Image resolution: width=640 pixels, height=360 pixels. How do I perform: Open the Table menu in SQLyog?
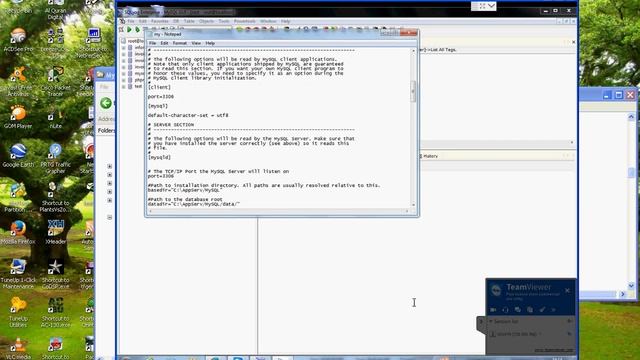click(x=189, y=21)
